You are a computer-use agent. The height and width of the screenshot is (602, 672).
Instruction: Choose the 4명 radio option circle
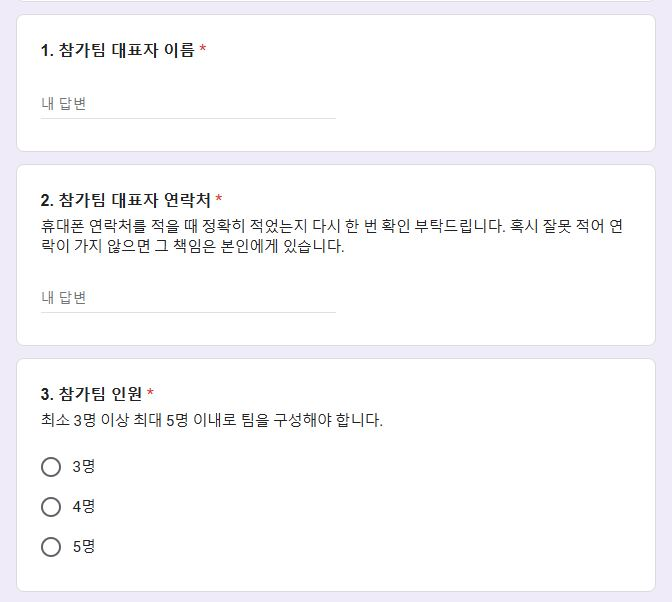click(51, 507)
